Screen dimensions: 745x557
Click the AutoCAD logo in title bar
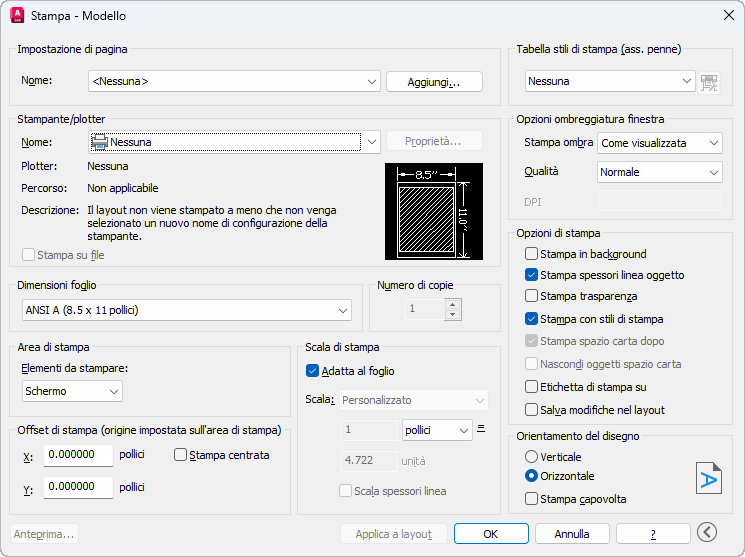click(x=16, y=16)
